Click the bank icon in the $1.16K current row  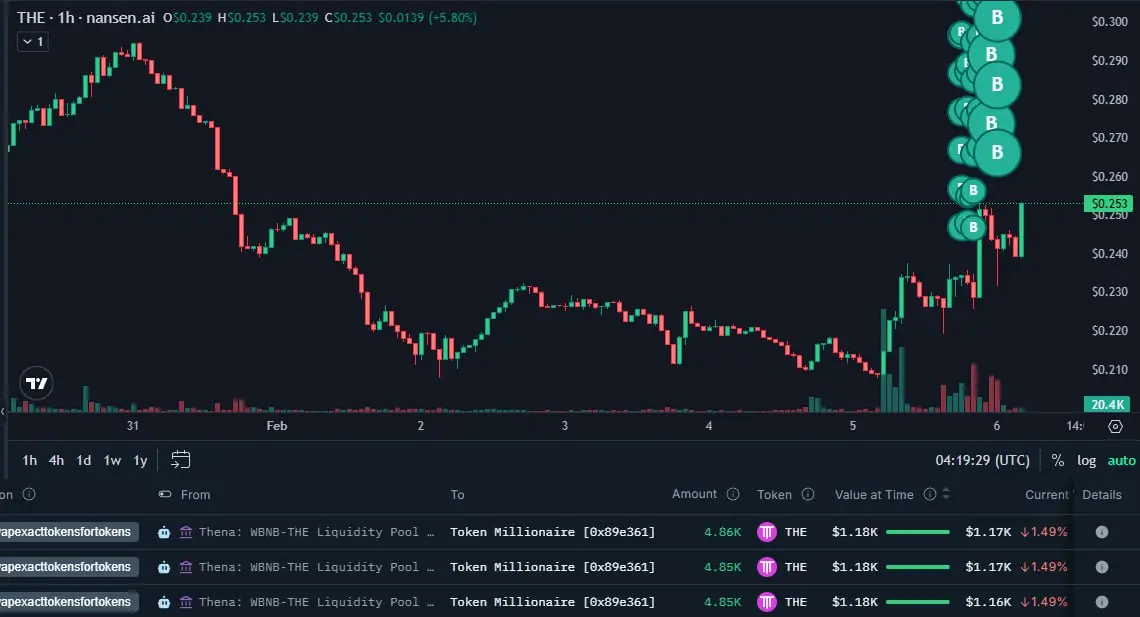pyautogui.click(x=186, y=602)
